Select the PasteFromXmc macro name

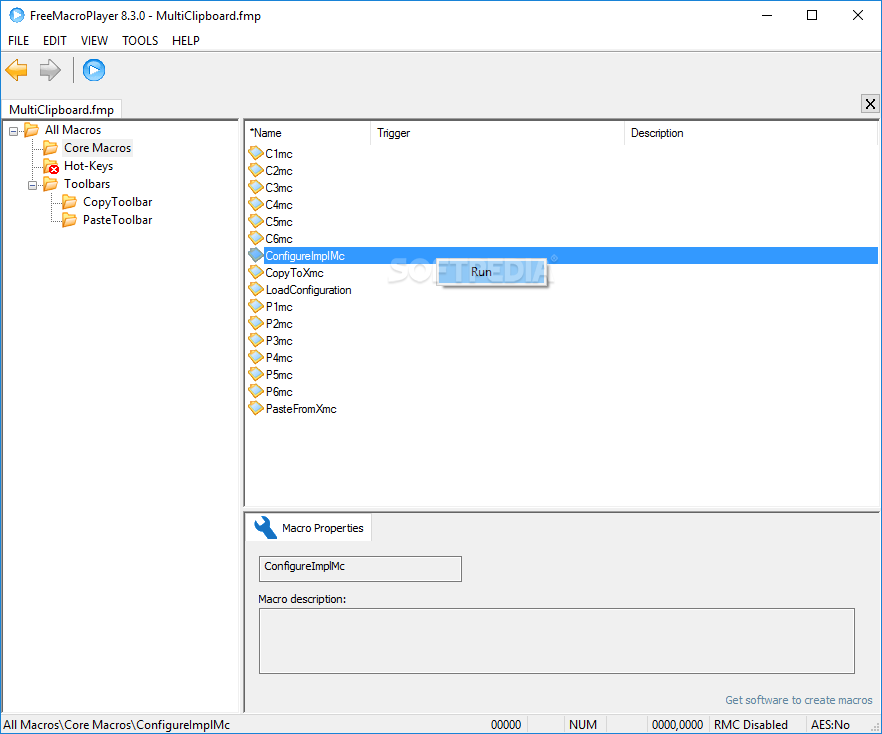pos(301,409)
